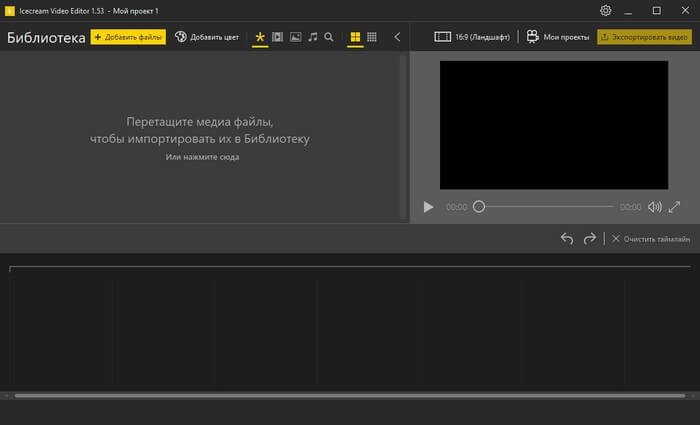
Task: Filter library by image files icon
Action: (x=296, y=37)
